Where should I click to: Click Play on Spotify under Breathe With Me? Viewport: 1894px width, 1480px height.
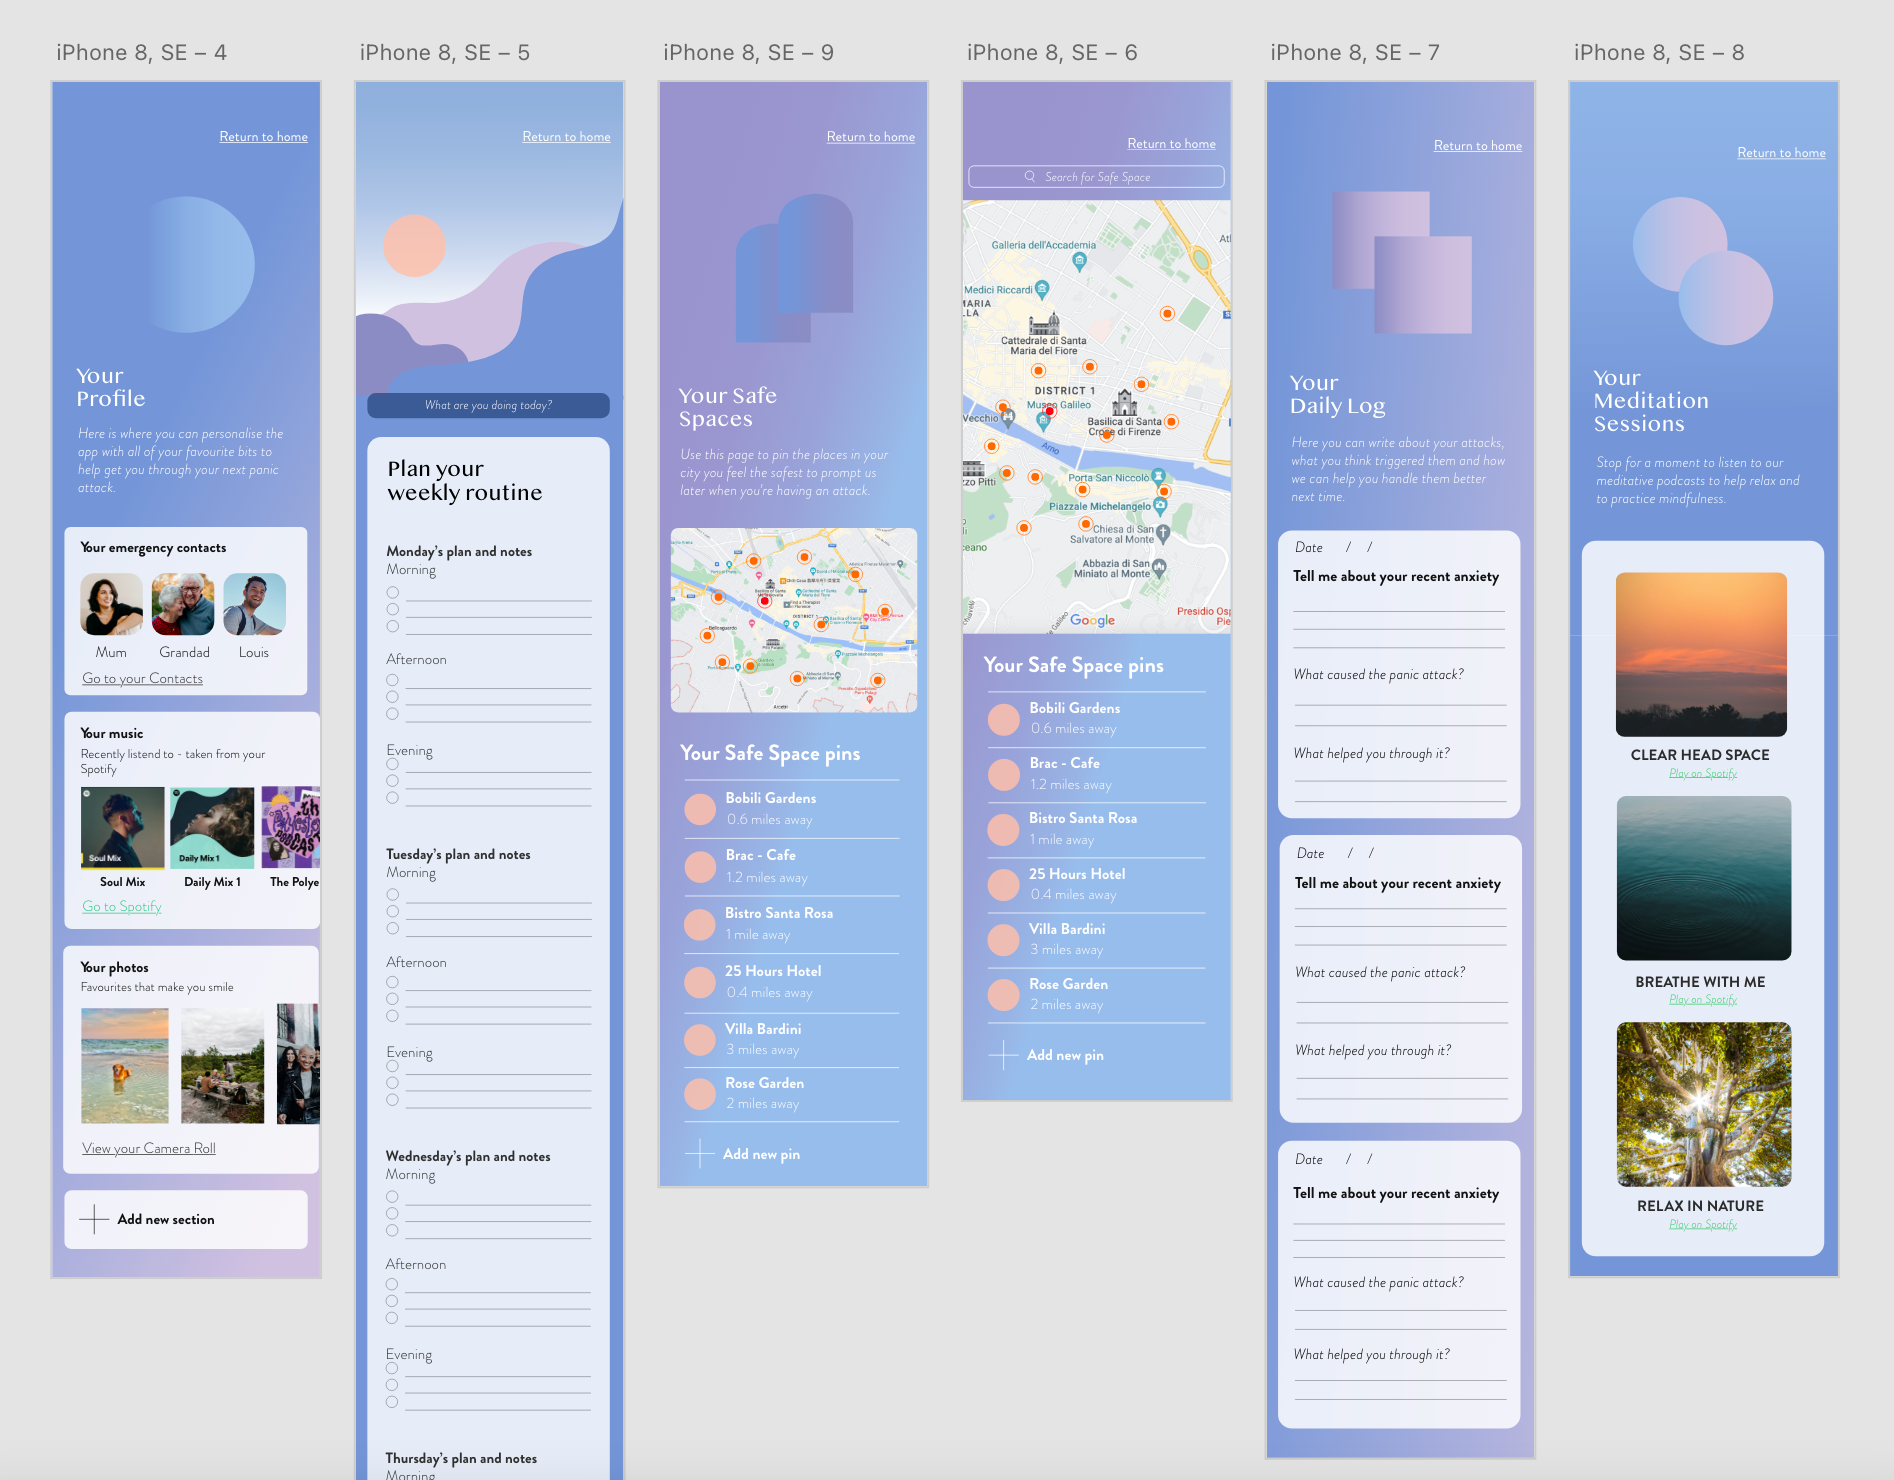[x=1703, y=1000]
